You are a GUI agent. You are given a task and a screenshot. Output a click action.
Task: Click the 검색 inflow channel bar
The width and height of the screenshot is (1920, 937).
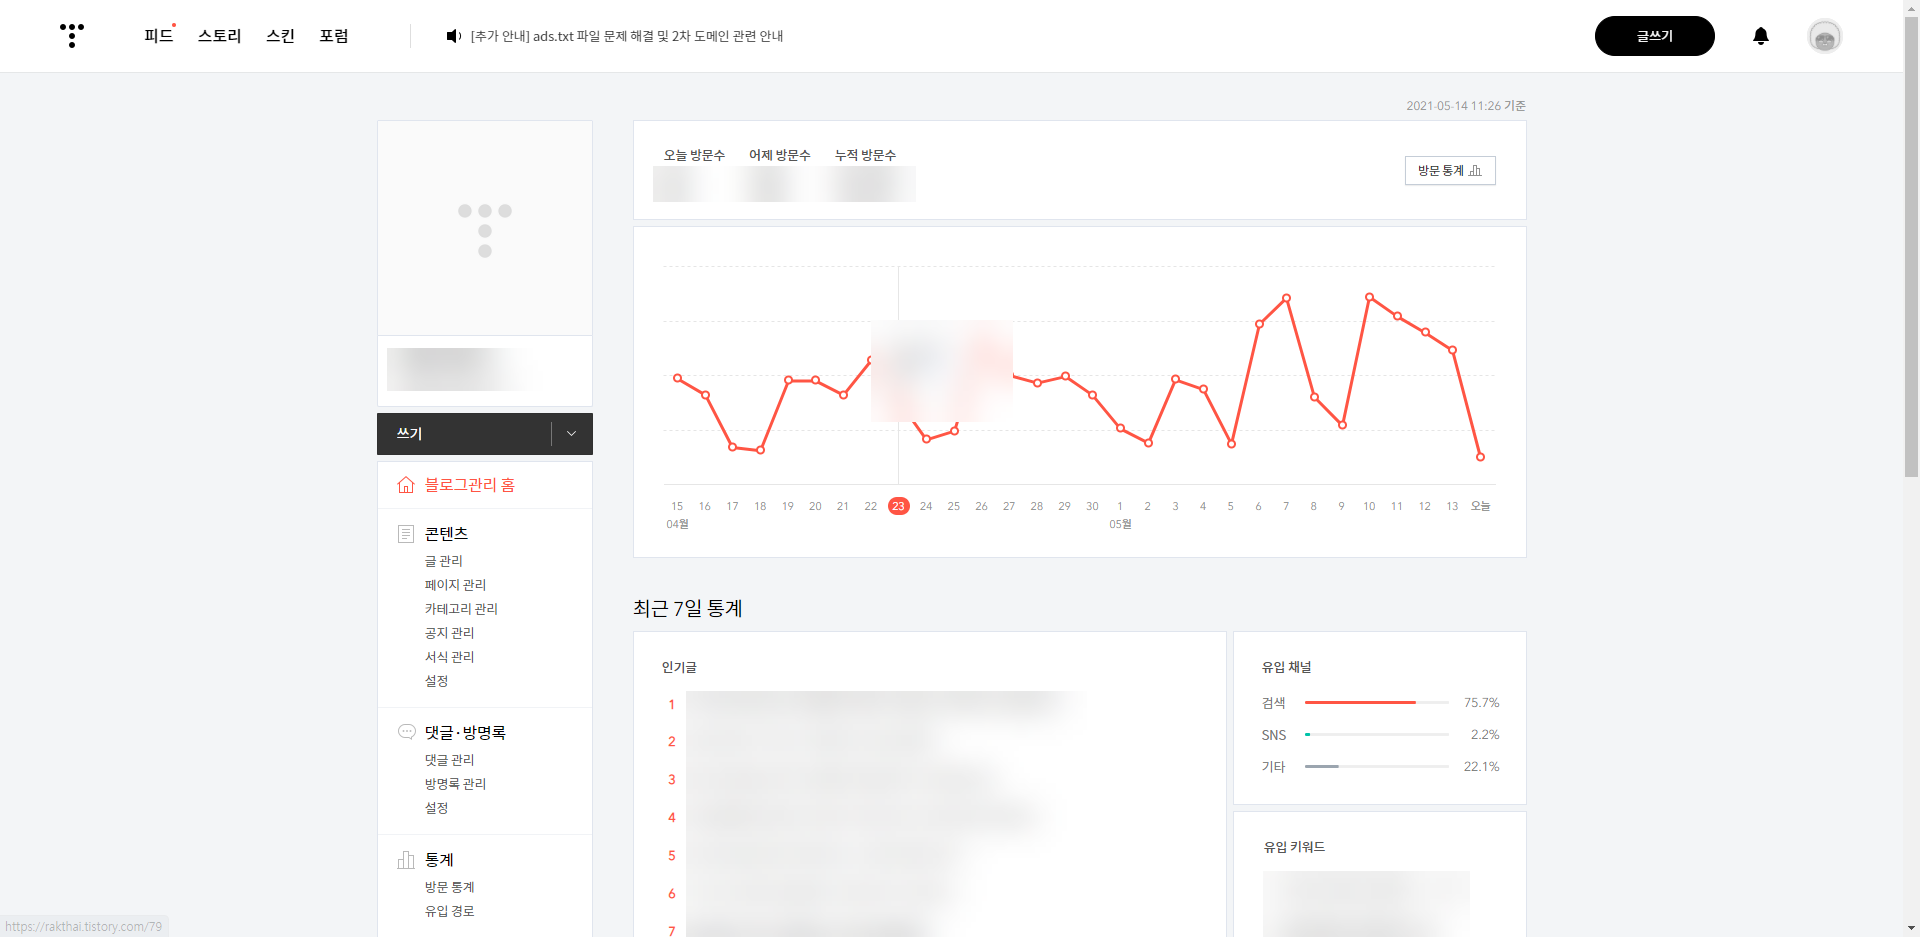tap(1377, 703)
